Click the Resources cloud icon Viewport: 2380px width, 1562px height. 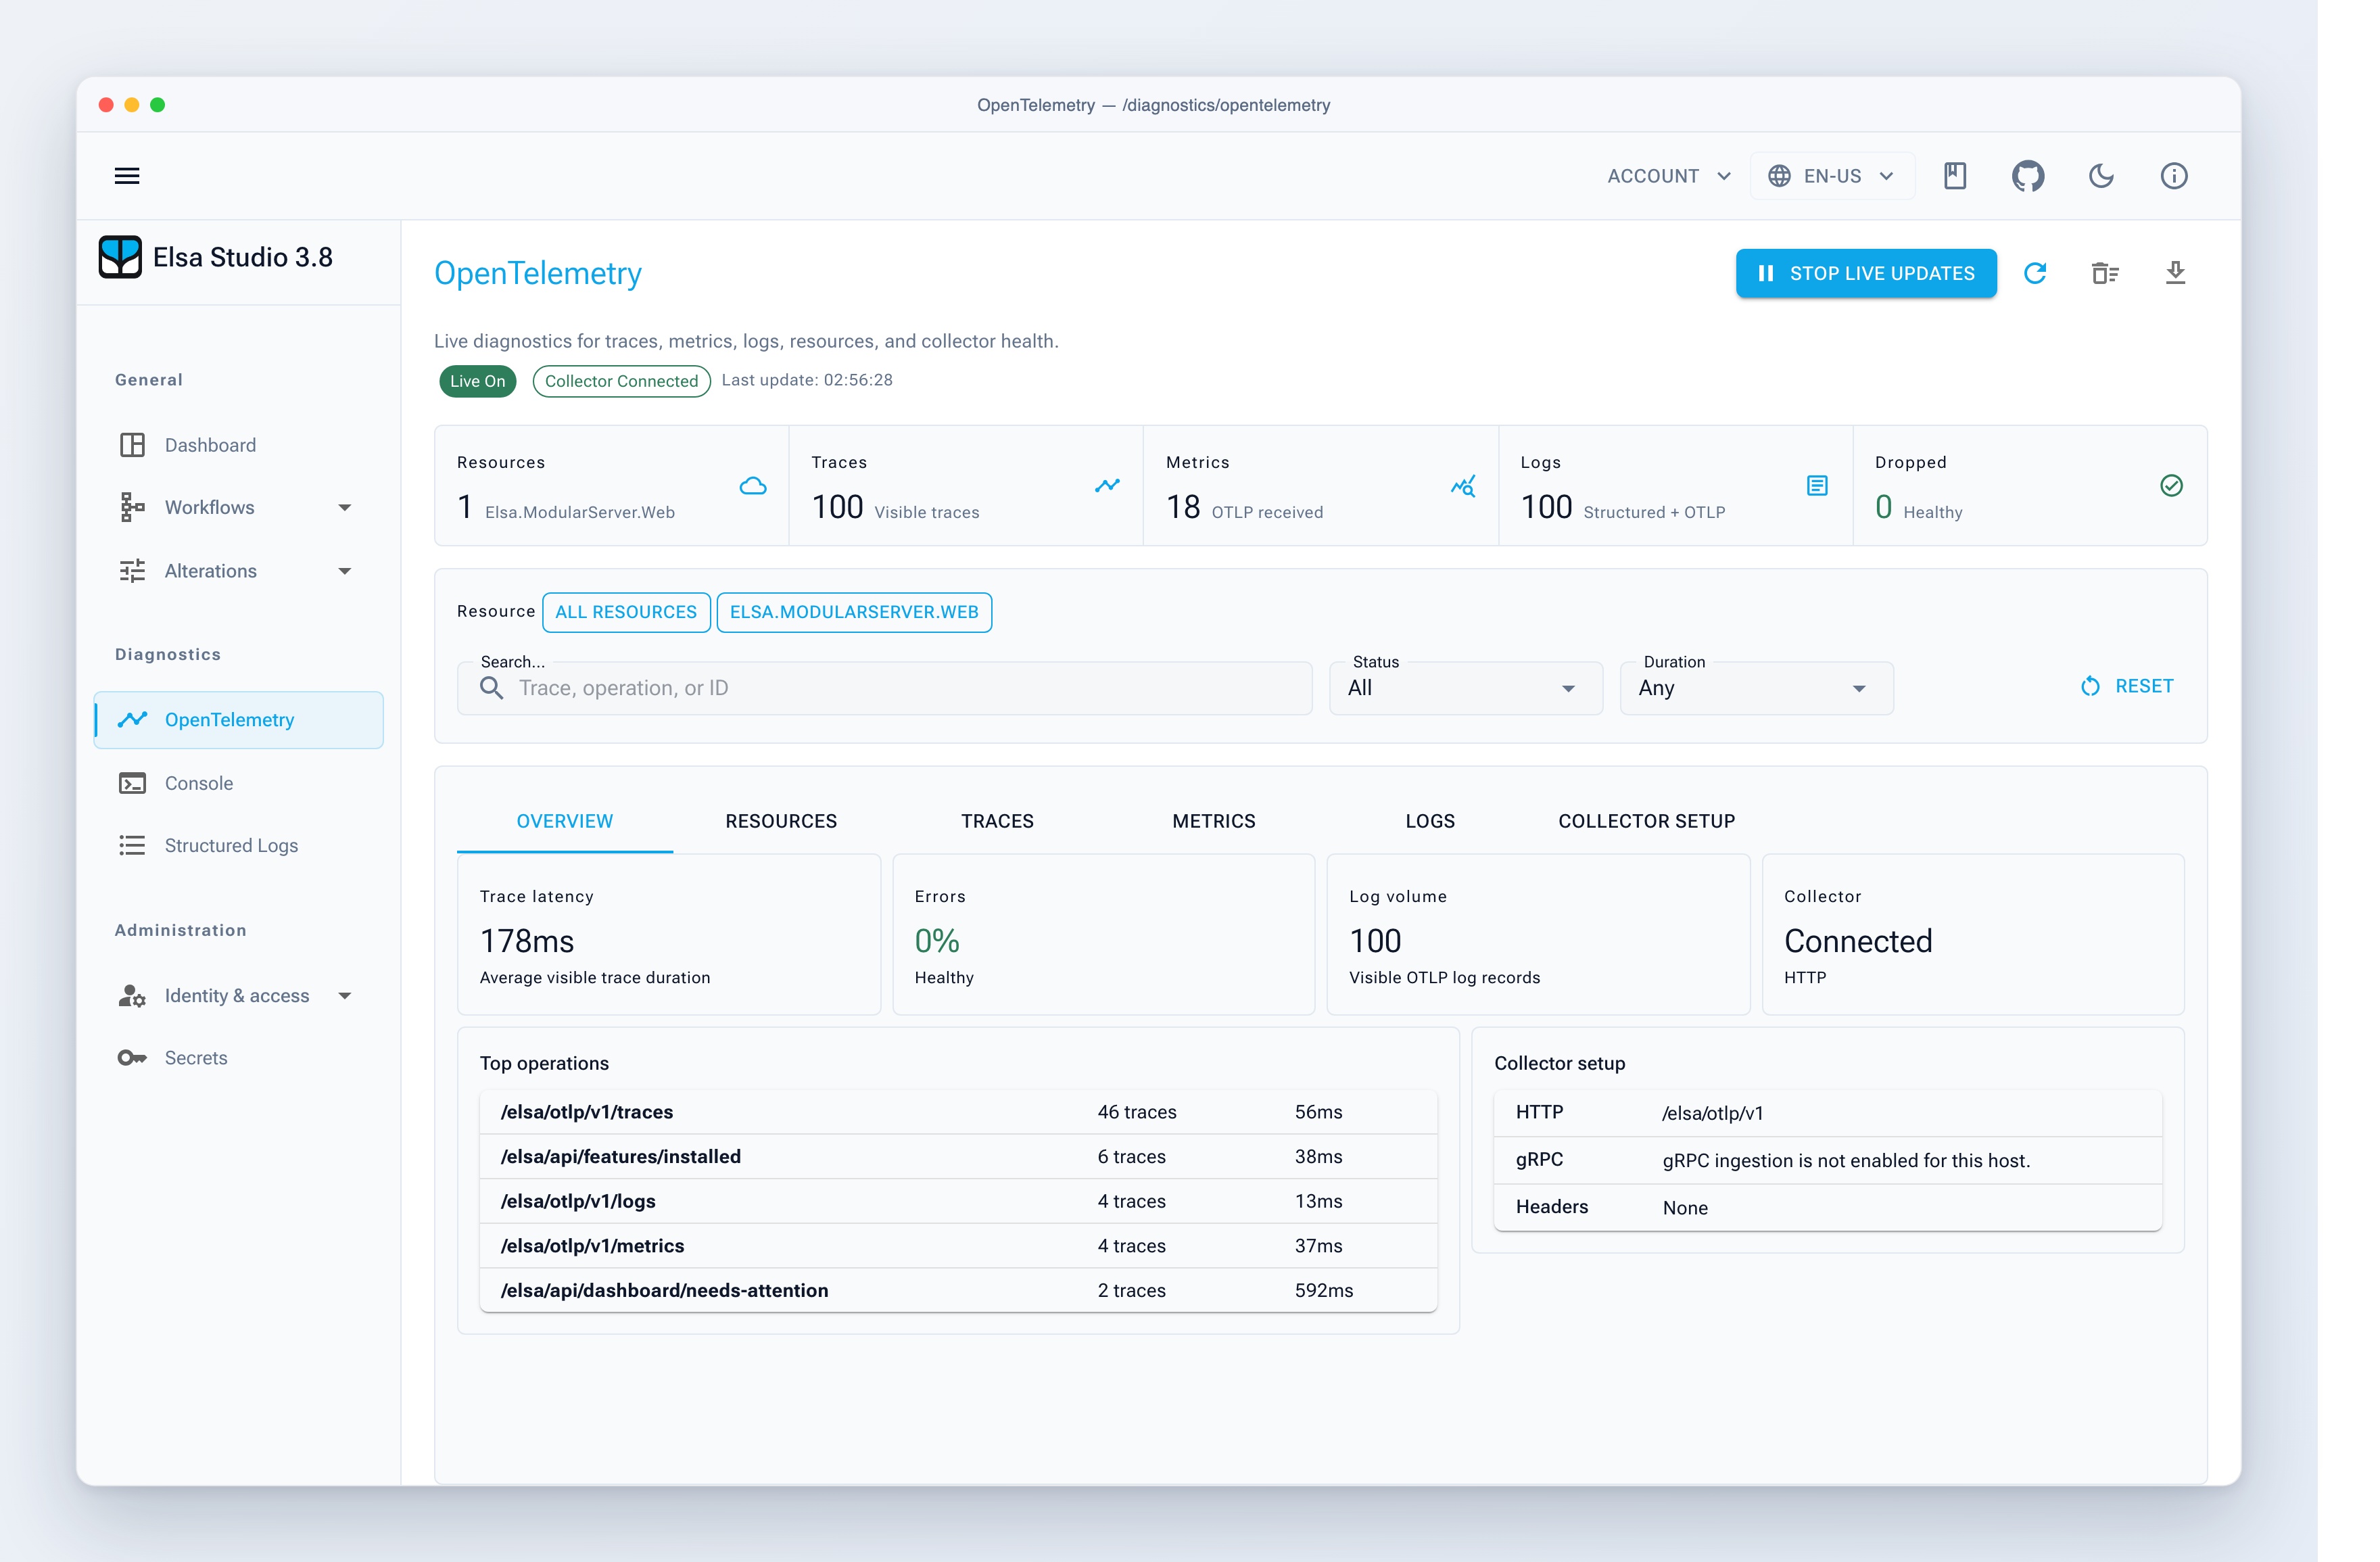(x=753, y=486)
